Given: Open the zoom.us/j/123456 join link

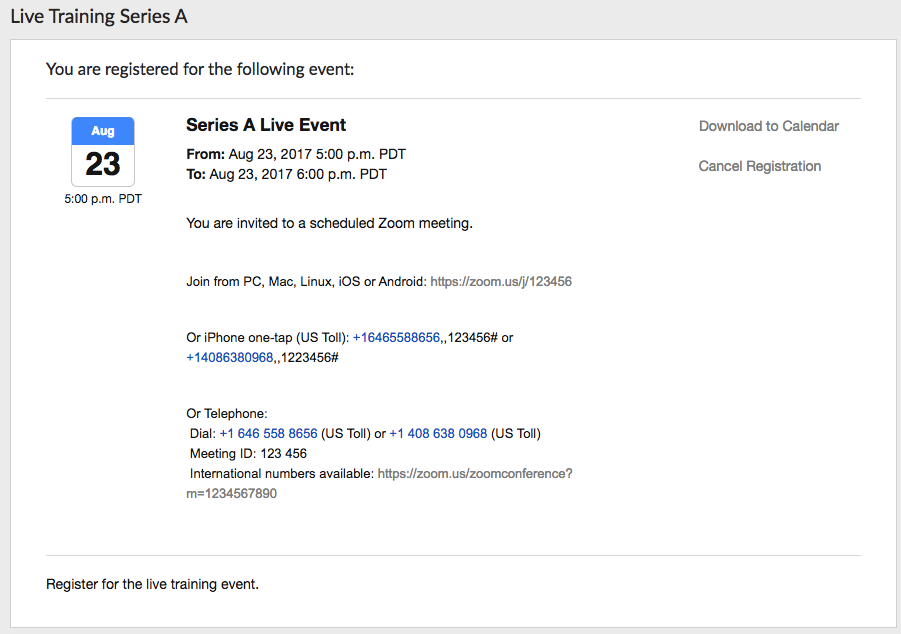Looking at the screenshot, I should 500,282.
